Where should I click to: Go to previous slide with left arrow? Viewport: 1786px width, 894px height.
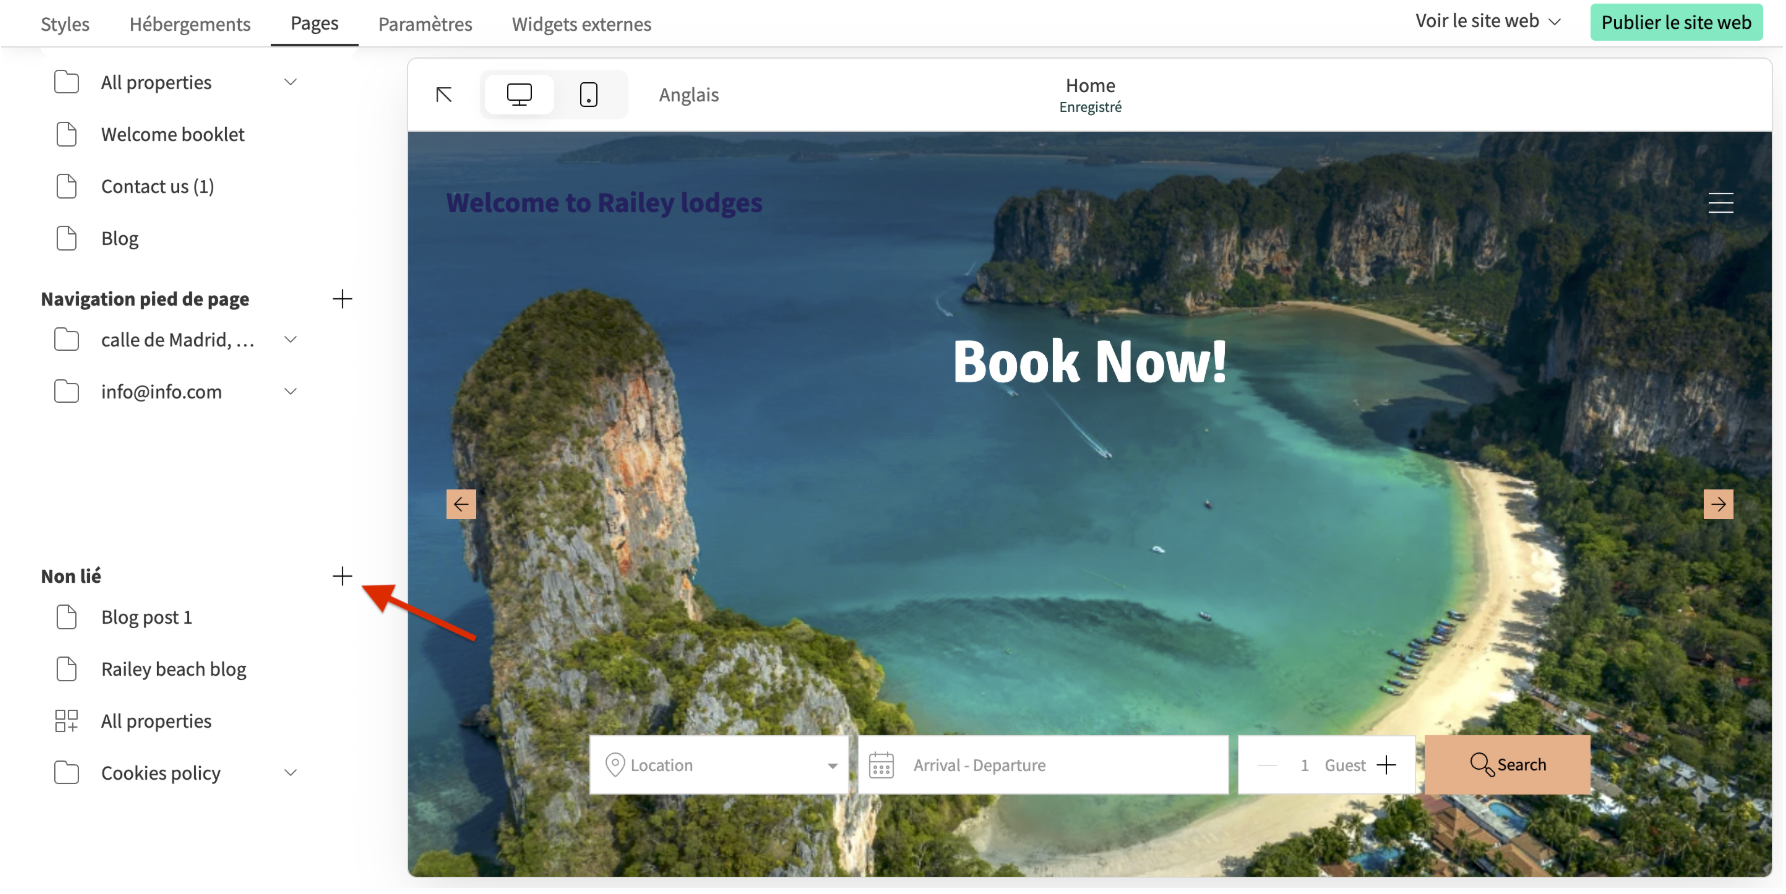461,504
